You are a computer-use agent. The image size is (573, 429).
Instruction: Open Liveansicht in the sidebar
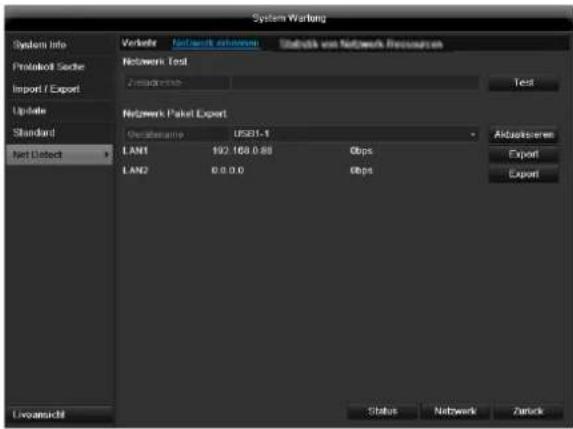(x=59, y=415)
